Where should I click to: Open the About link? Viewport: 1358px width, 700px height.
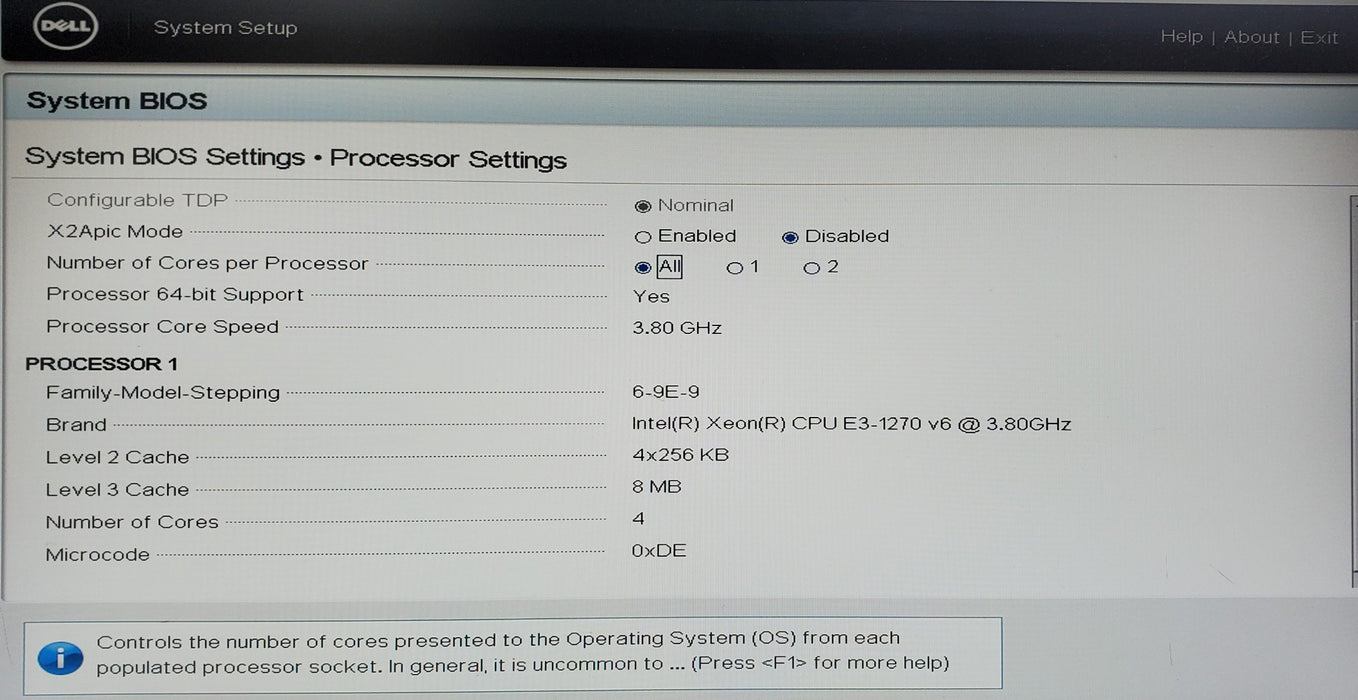click(1251, 37)
